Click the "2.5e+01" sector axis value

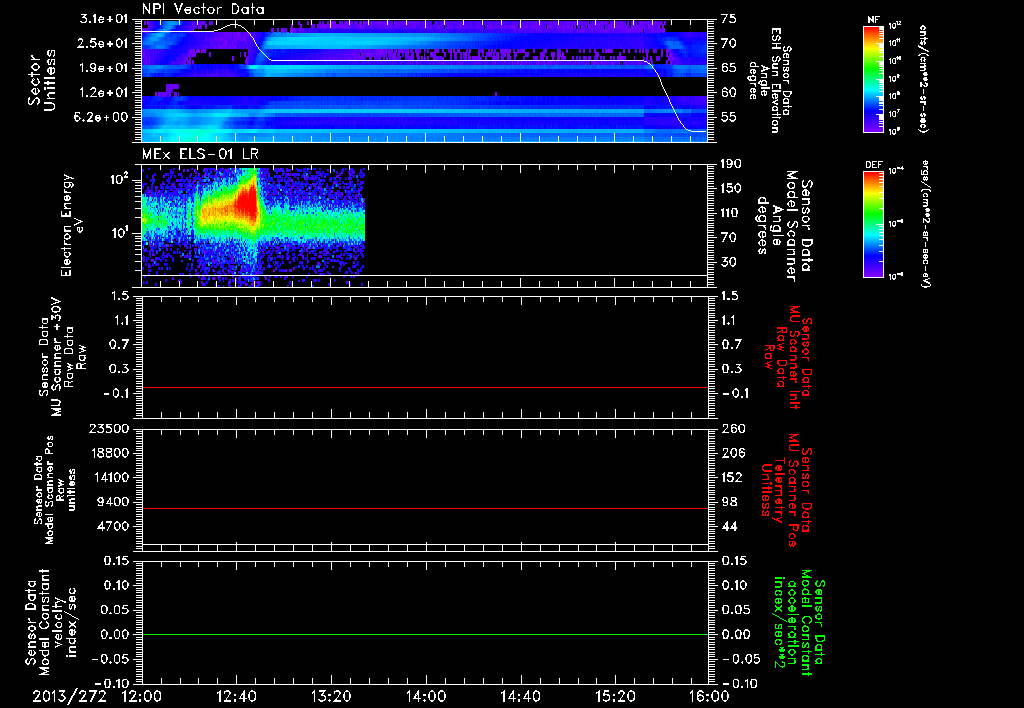tap(103, 43)
